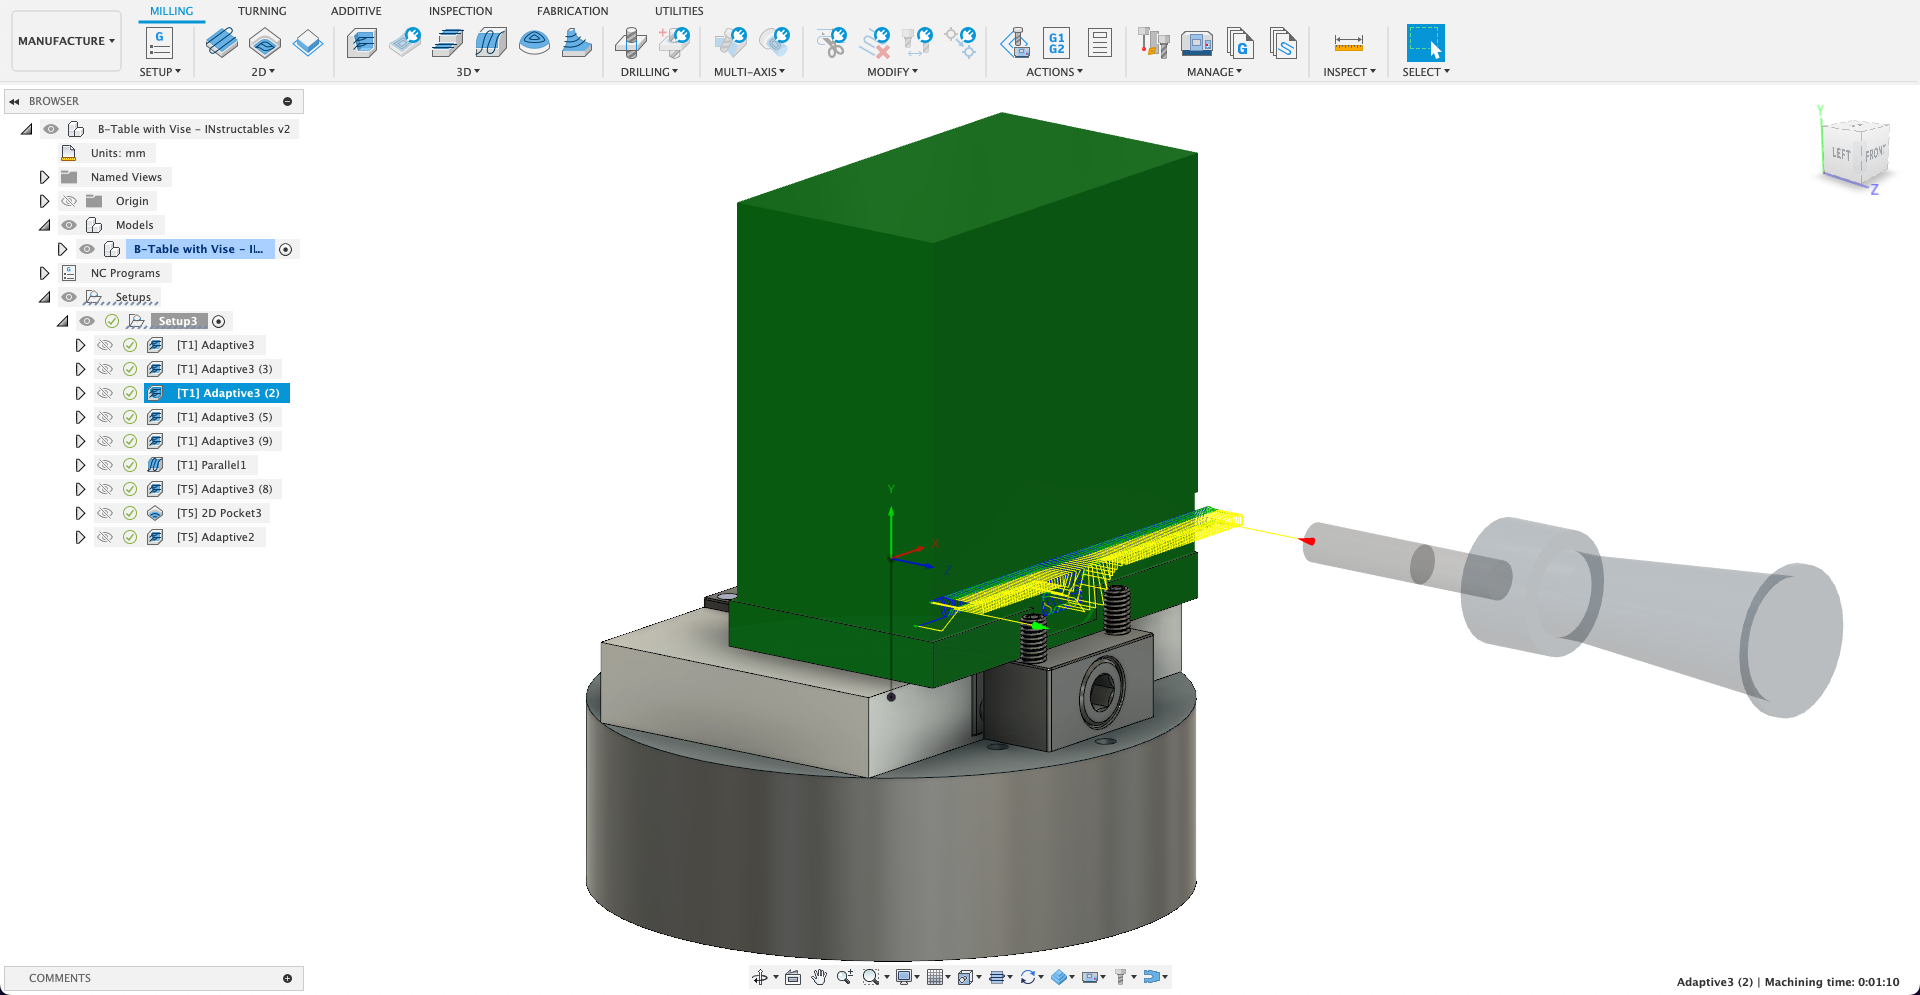The image size is (1920, 995).
Task: Switch to the INSPECTION tab
Action: 460,11
